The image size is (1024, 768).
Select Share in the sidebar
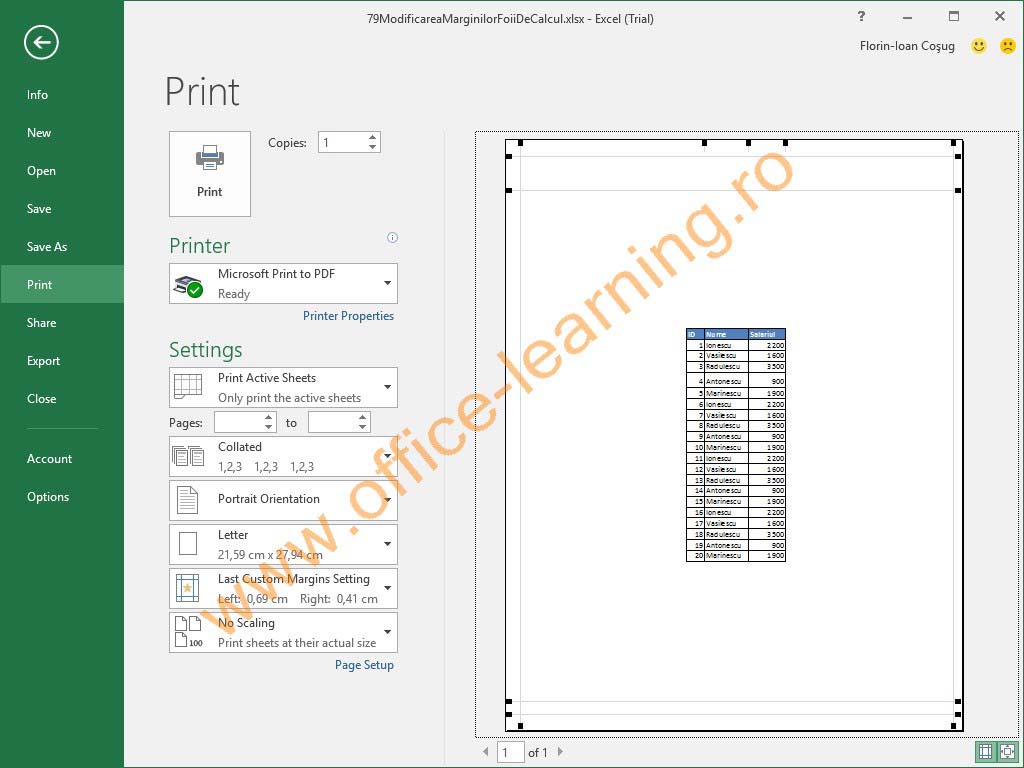pos(62,323)
